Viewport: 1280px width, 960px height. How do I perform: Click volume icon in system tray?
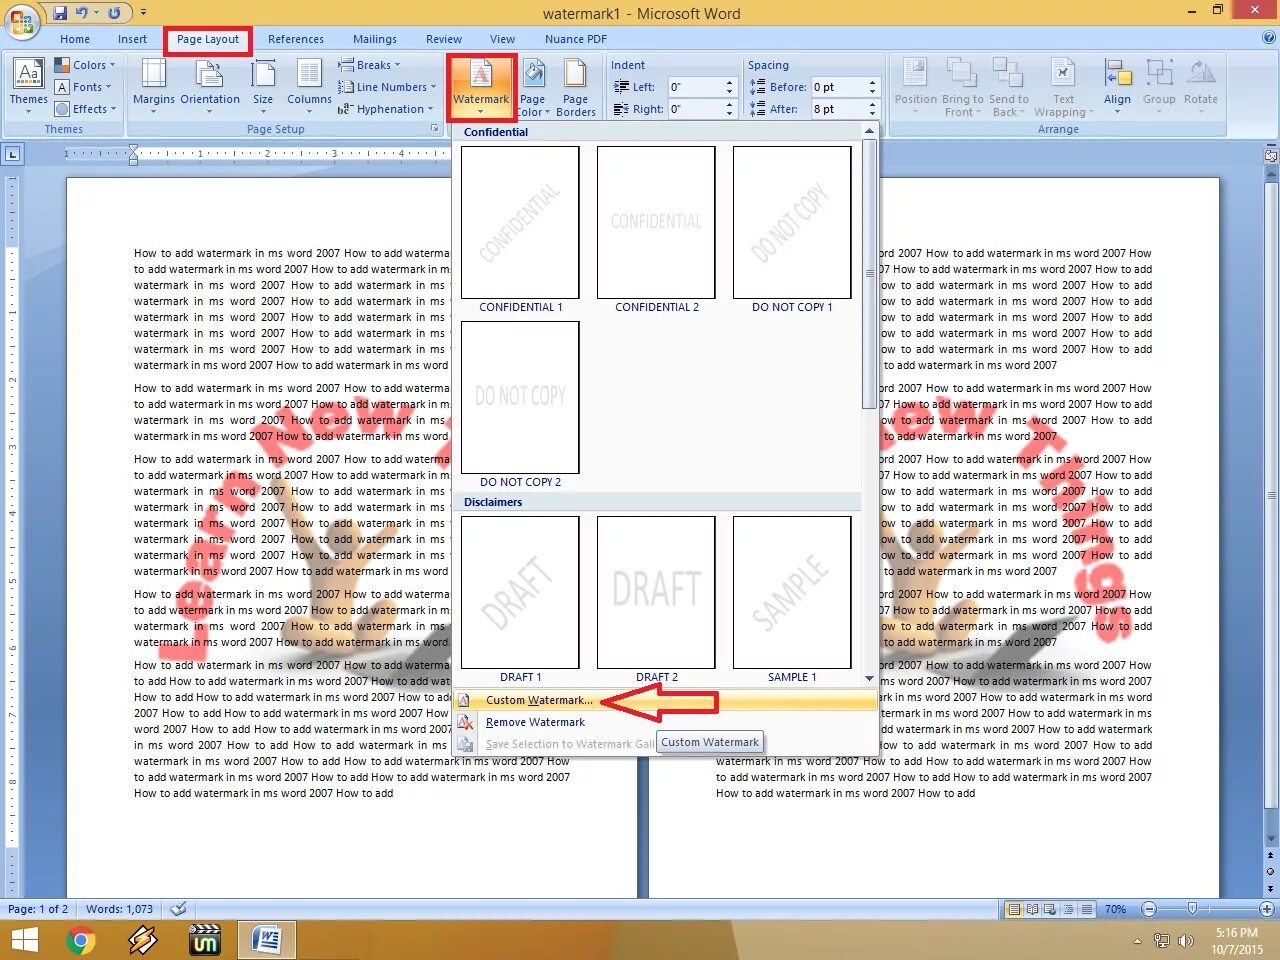[x=1185, y=941]
